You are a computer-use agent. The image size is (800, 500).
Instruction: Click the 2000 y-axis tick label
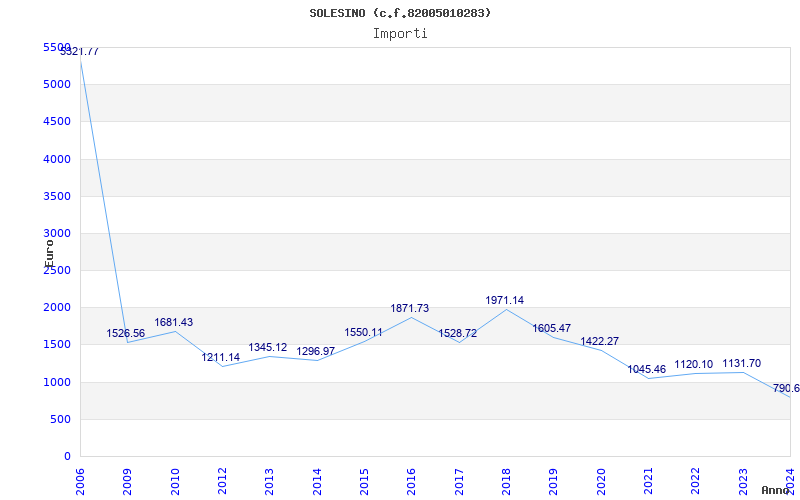click(x=57, y=308)
